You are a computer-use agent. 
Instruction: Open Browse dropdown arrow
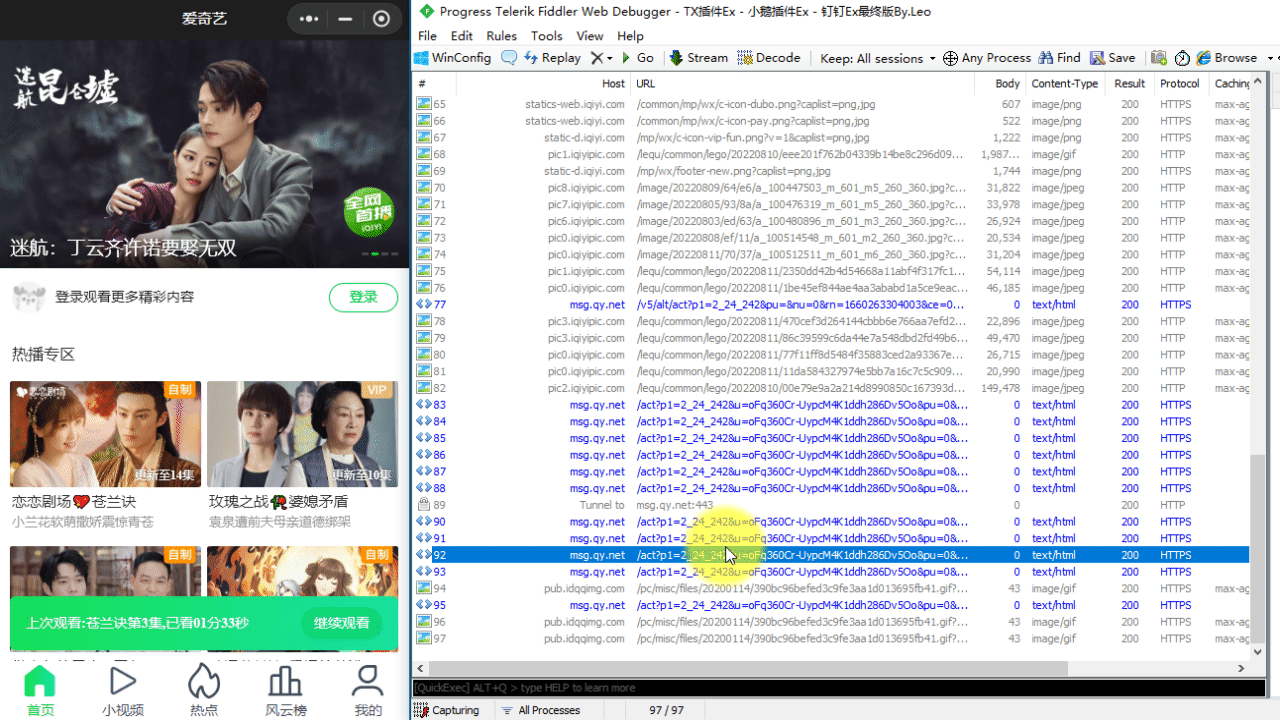[1270, 58]
